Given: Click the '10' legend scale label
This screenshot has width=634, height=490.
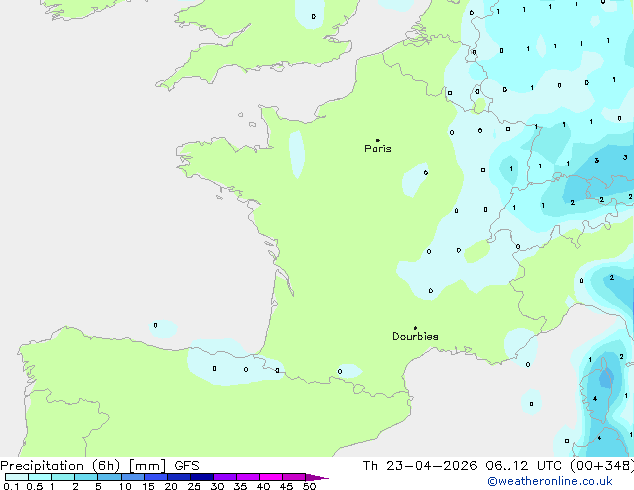Looking at the screenshot, I should 125,486.
